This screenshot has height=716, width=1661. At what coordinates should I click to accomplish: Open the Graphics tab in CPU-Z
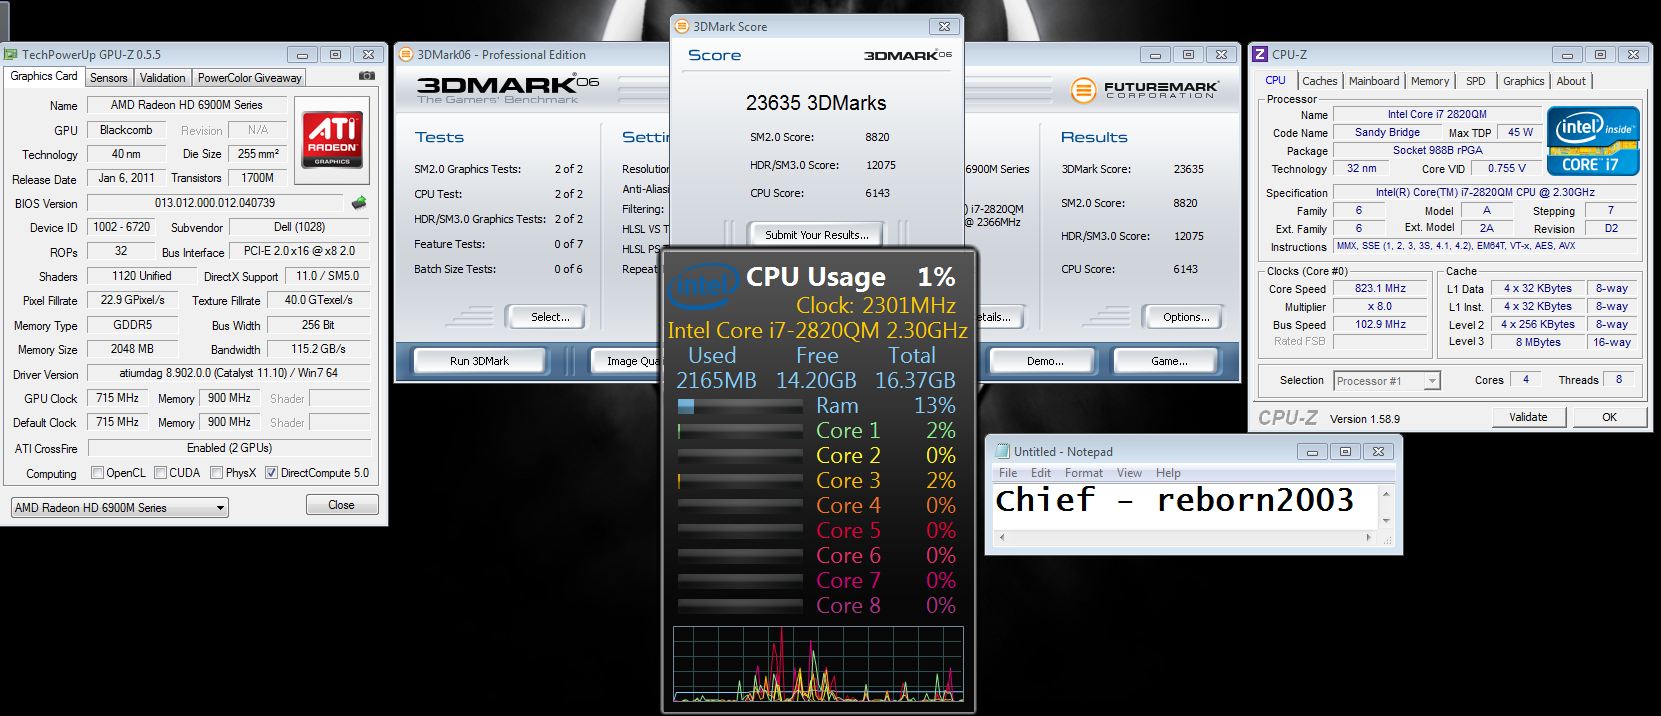tap(1523, 81)
